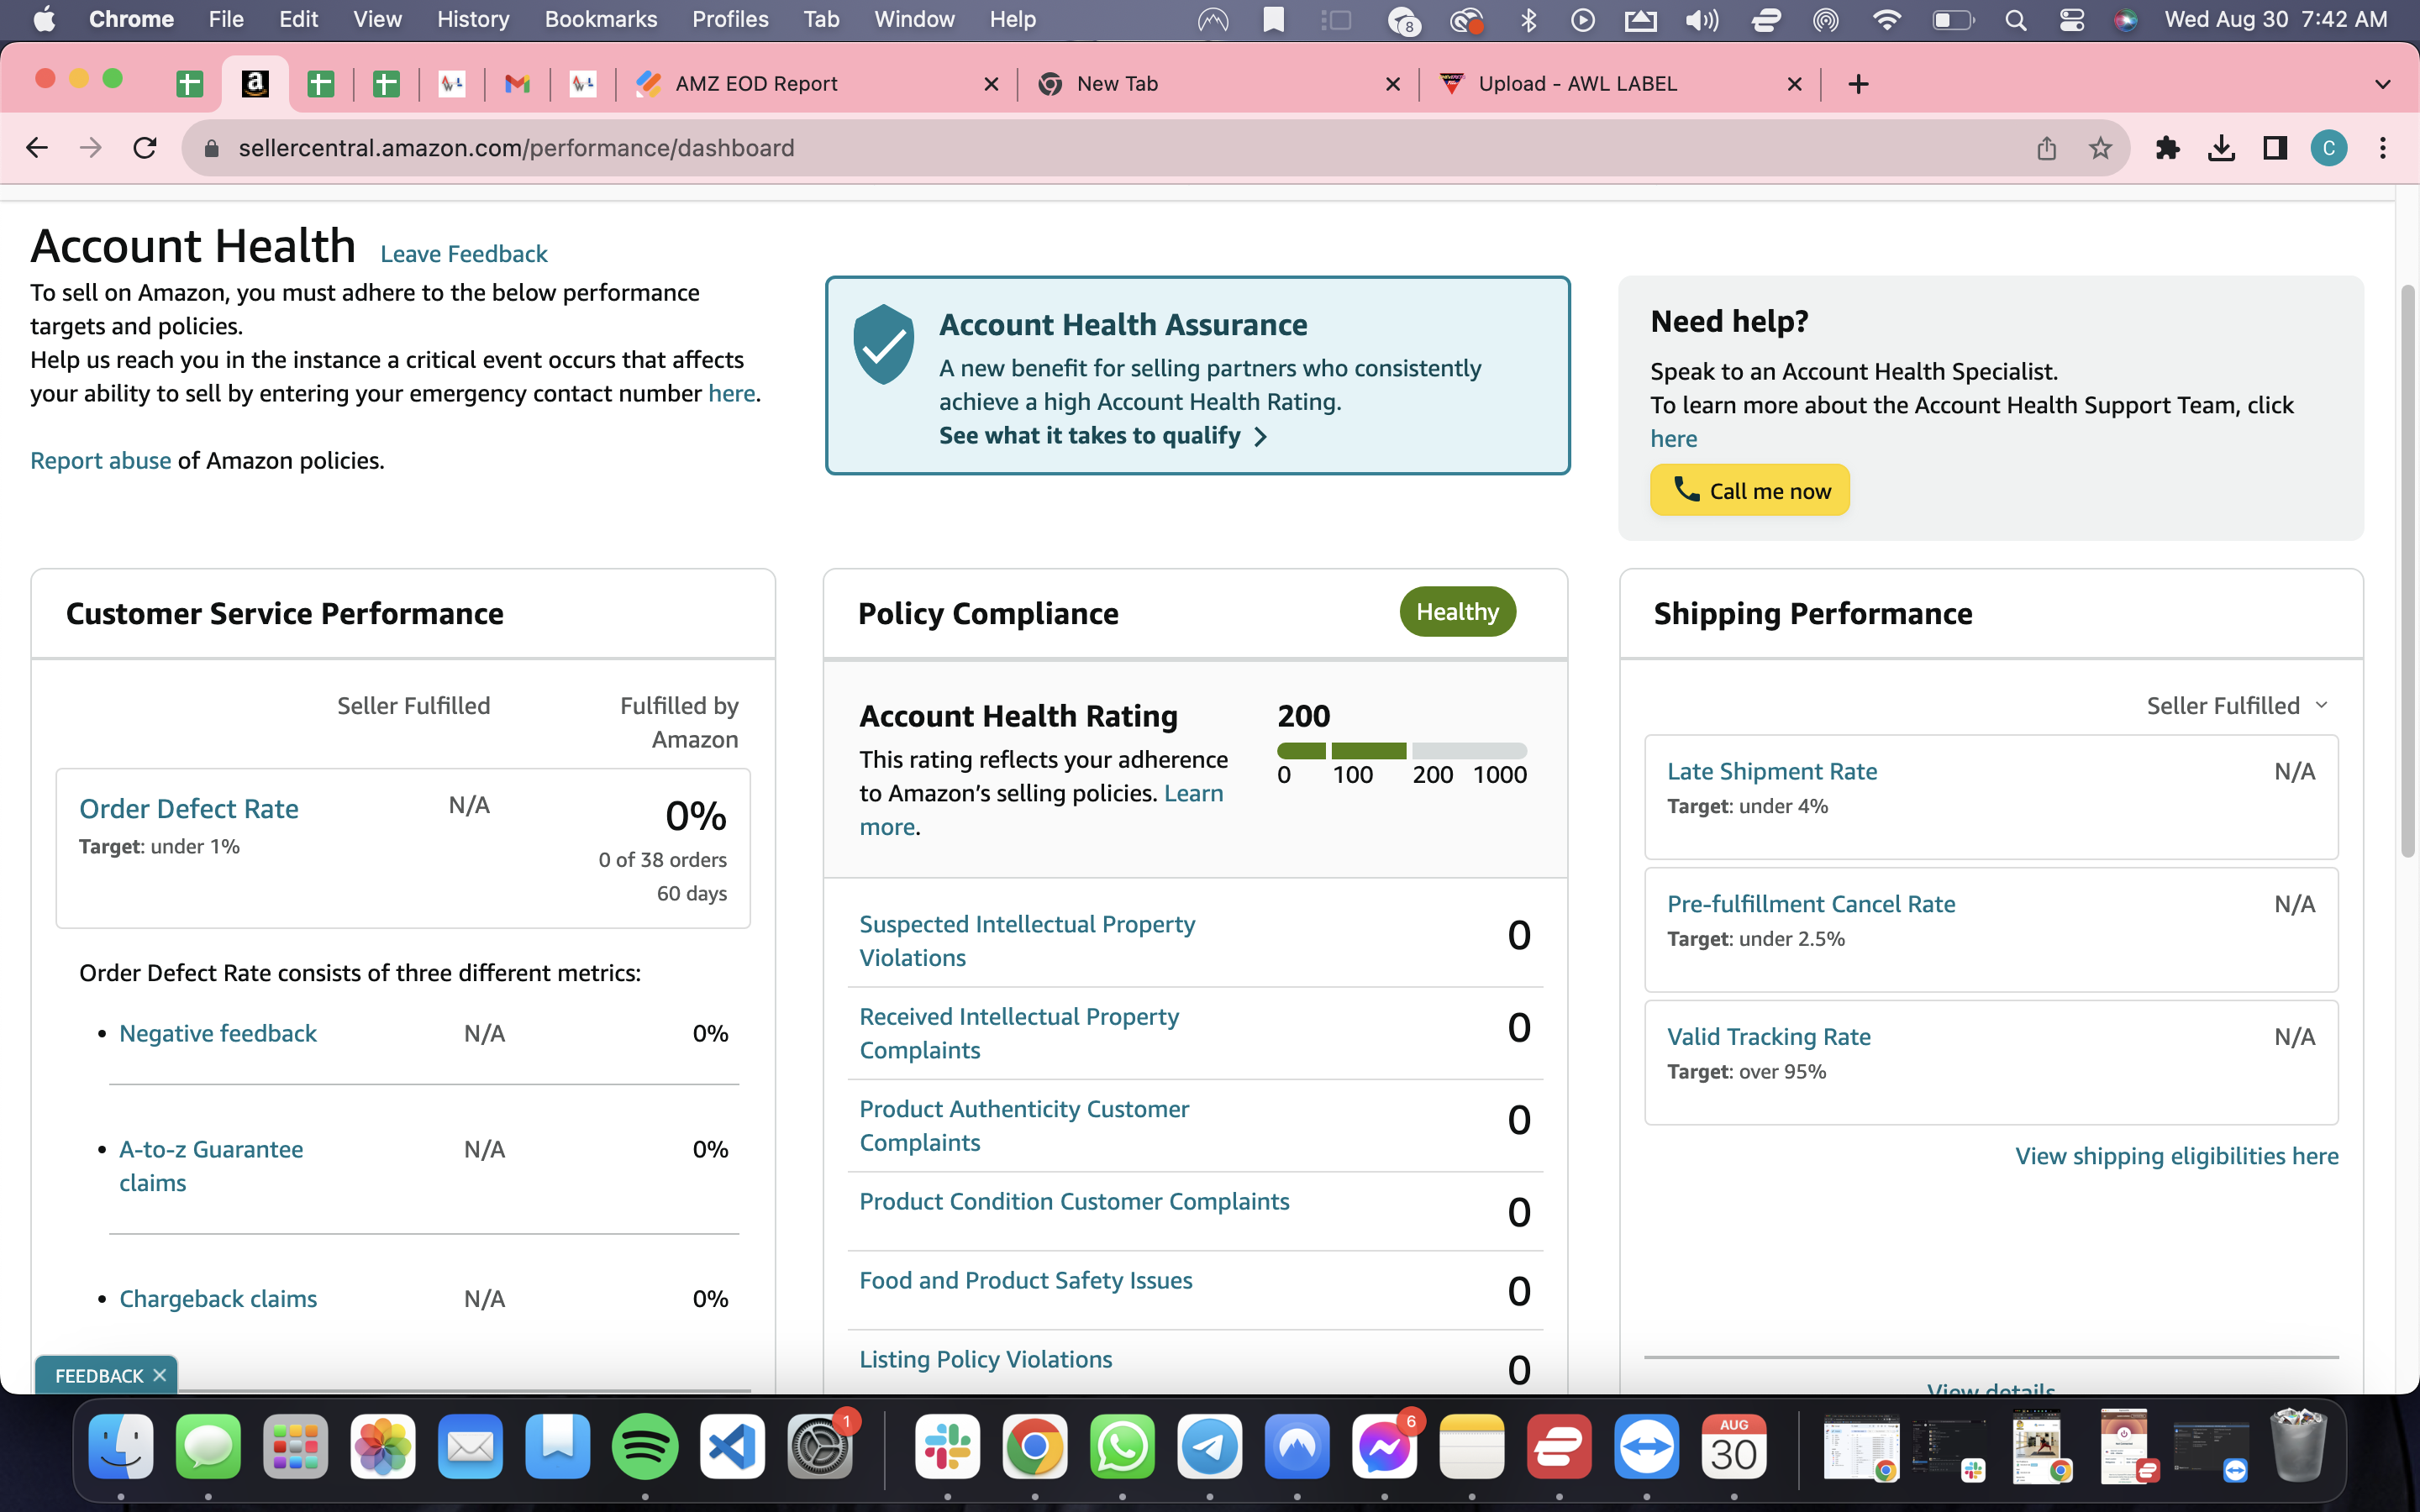Screen dimensions: 2420x1512
Task: Open Product Authenticity Customer Complaints
Action: (x=1024, y=1126)
